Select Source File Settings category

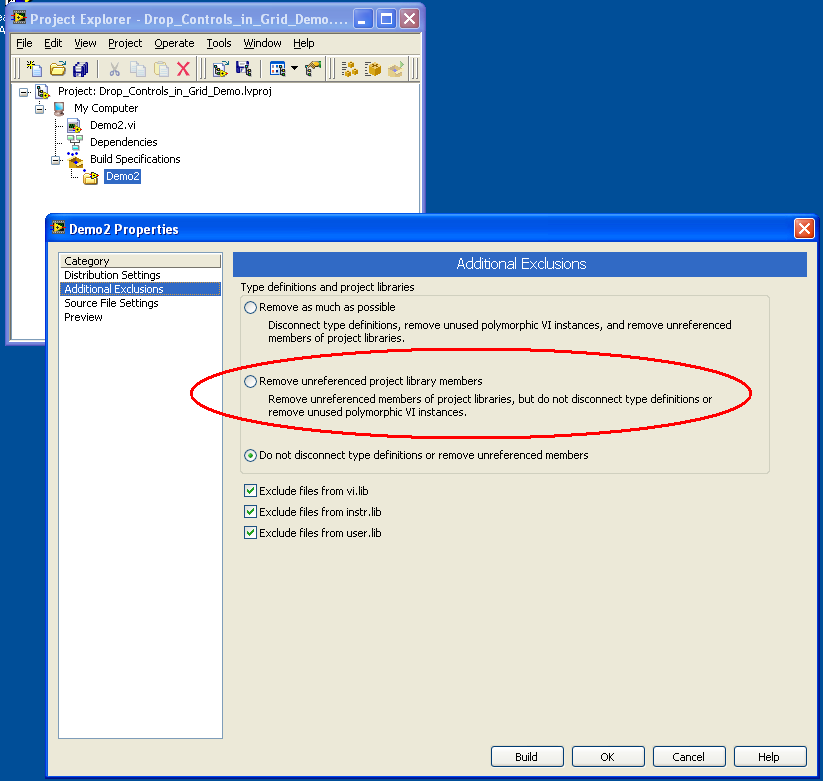click(x=140, y=303)
